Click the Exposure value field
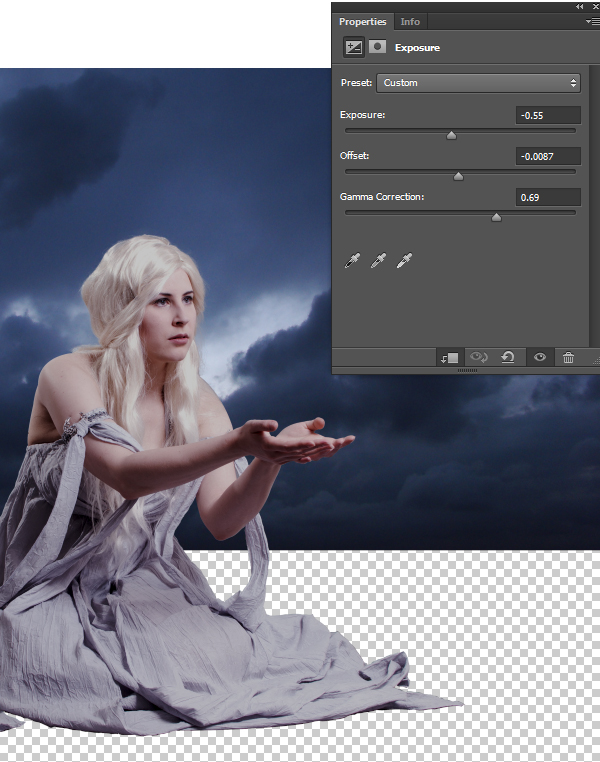The height and width of the screenshot is (762, 600). (548, 115)
